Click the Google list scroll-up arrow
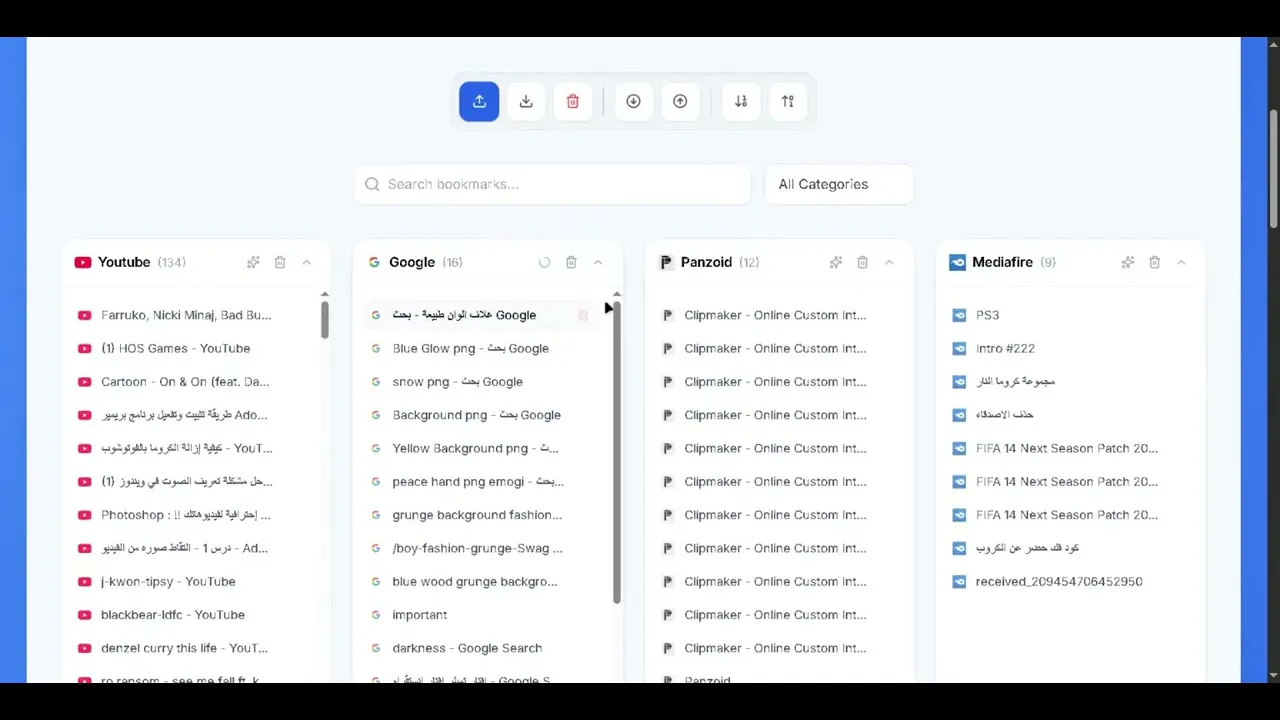1280x720 pixels. [617, 294]
